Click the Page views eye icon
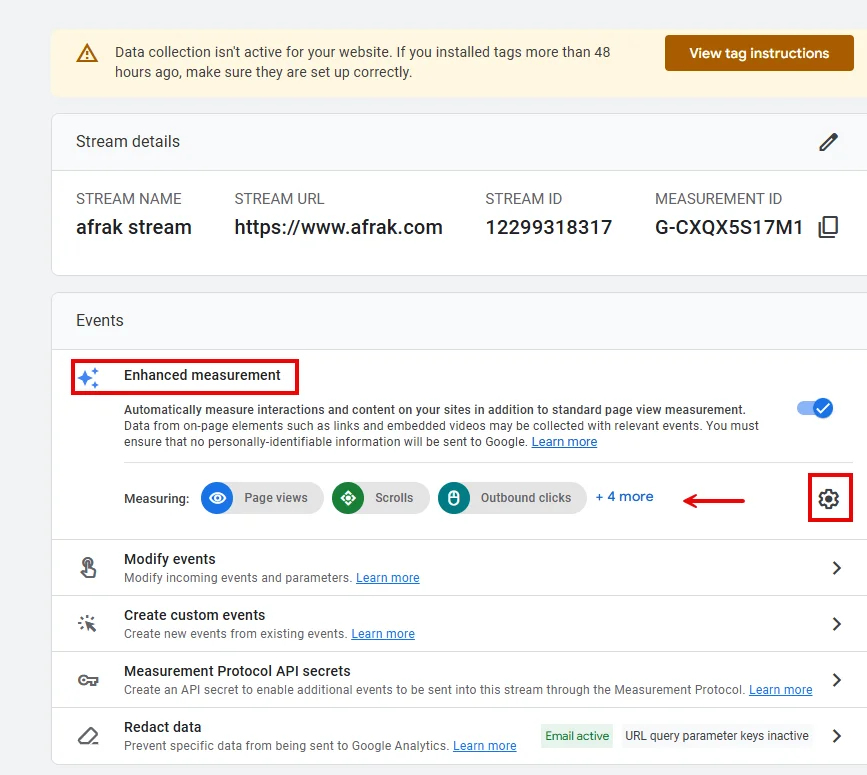The image size is (867, 775). point(217,498)
